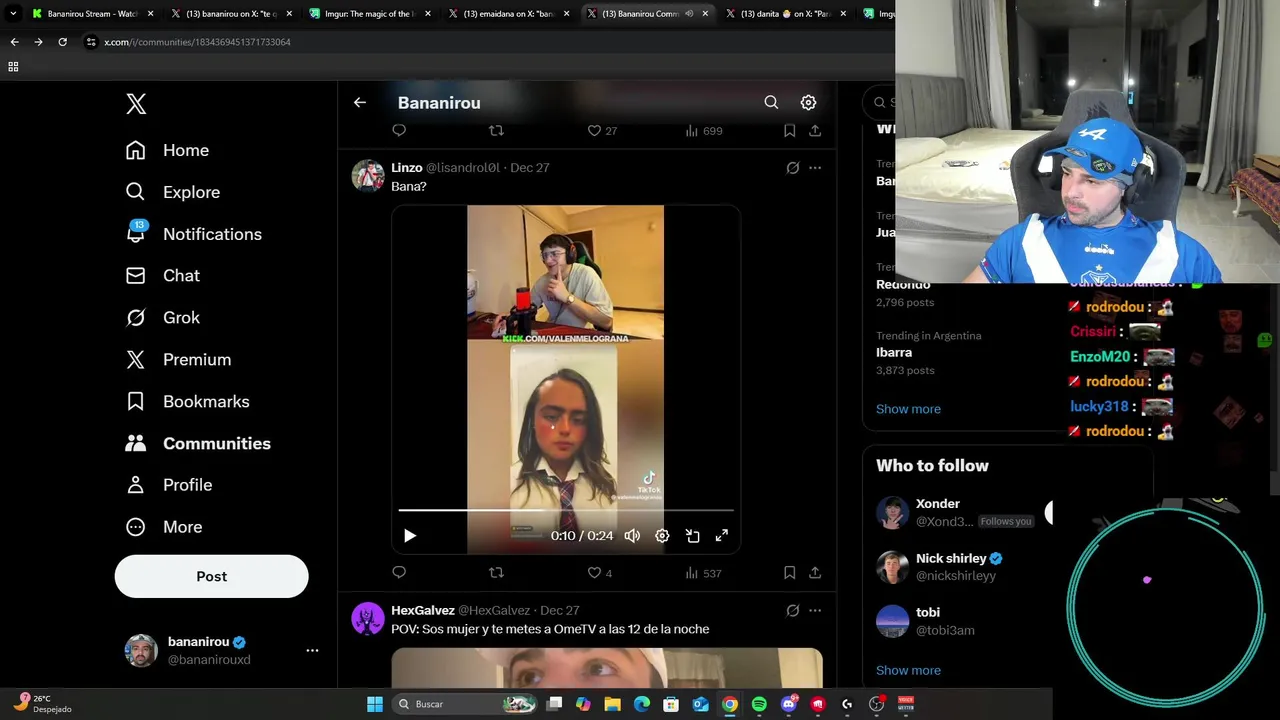
Task: Switch to emaidana on X tab
Action: click(x=508, y=14)
